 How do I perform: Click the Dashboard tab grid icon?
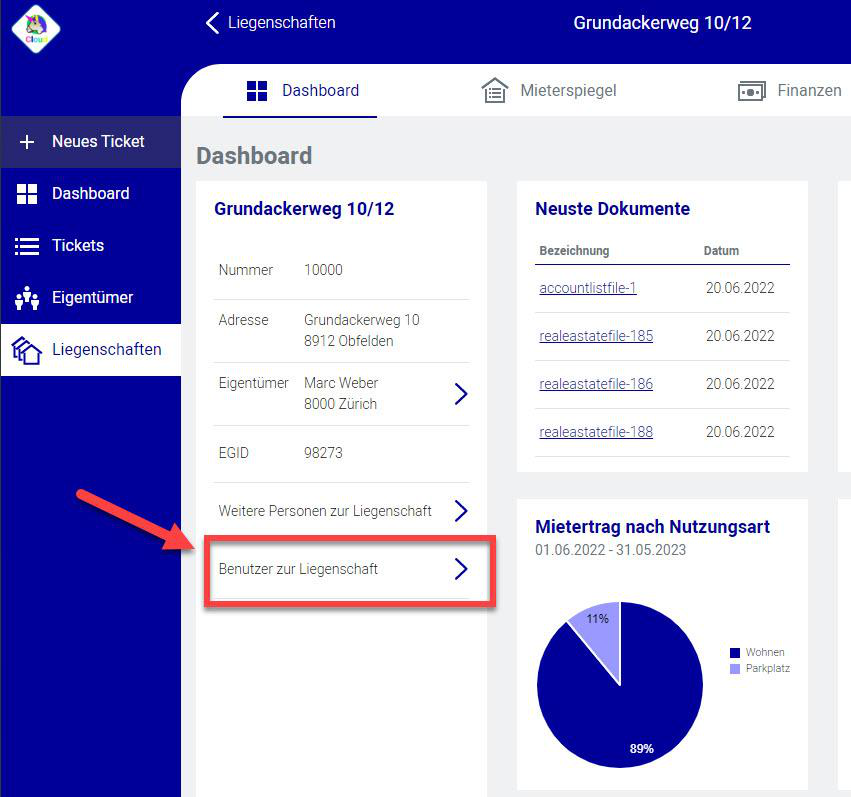(257, 91)
